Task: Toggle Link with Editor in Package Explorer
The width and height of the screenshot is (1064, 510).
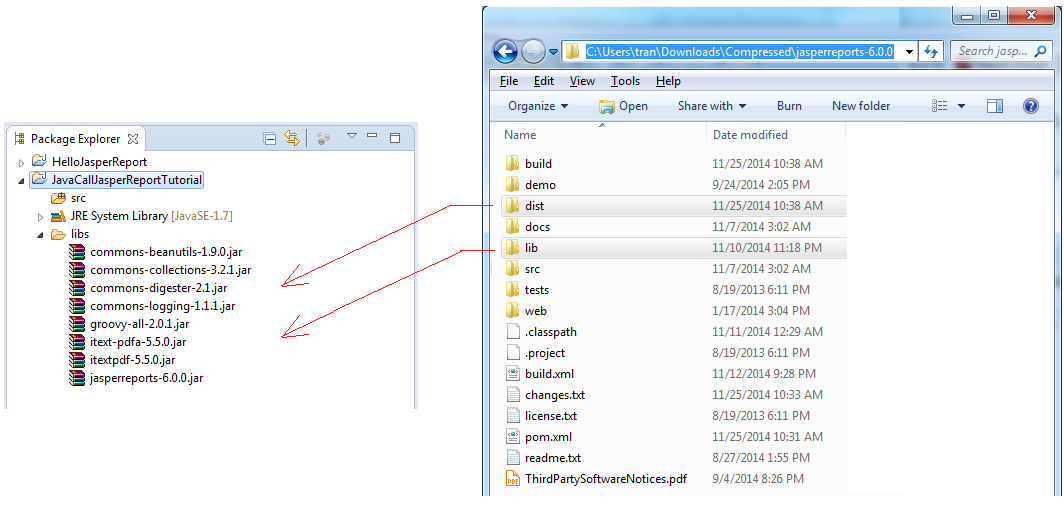Action: [x=292, y=138]
